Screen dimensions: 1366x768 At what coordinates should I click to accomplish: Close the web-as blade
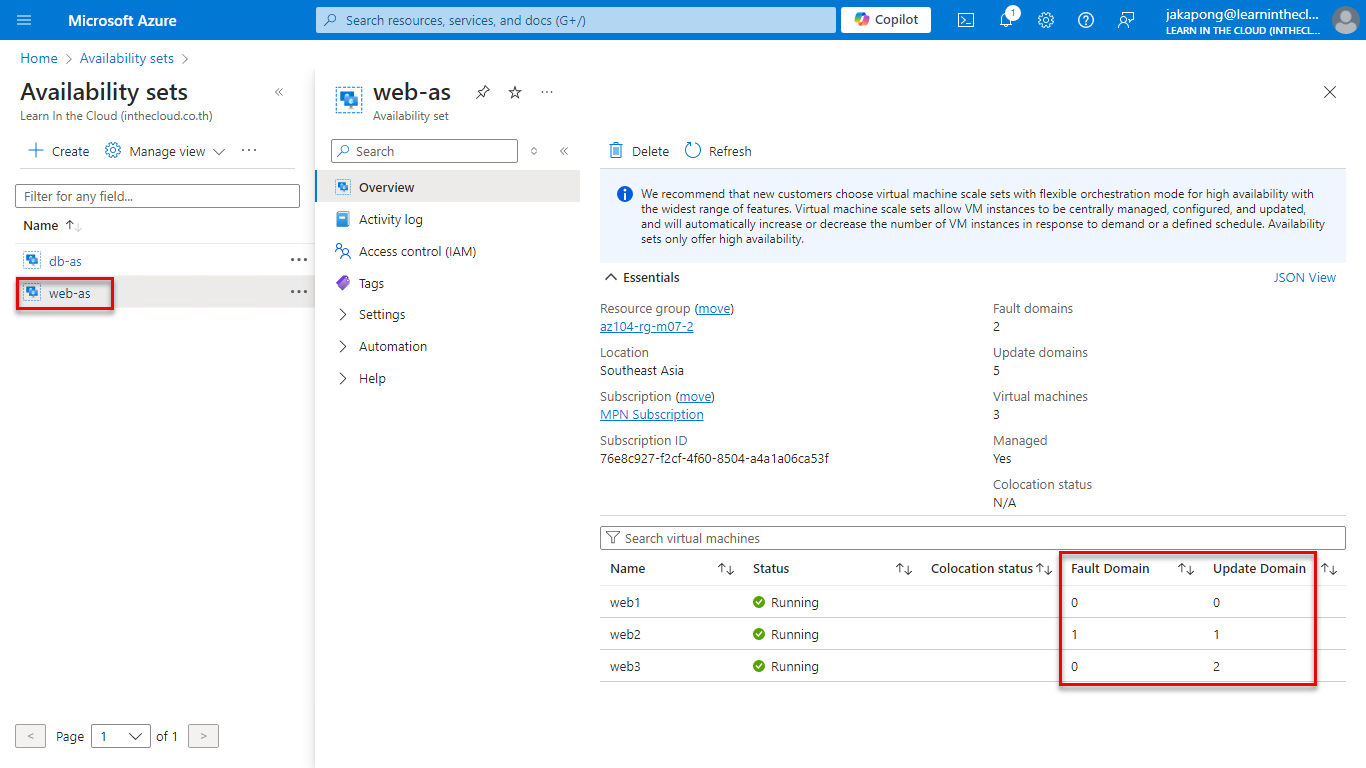1330,92
